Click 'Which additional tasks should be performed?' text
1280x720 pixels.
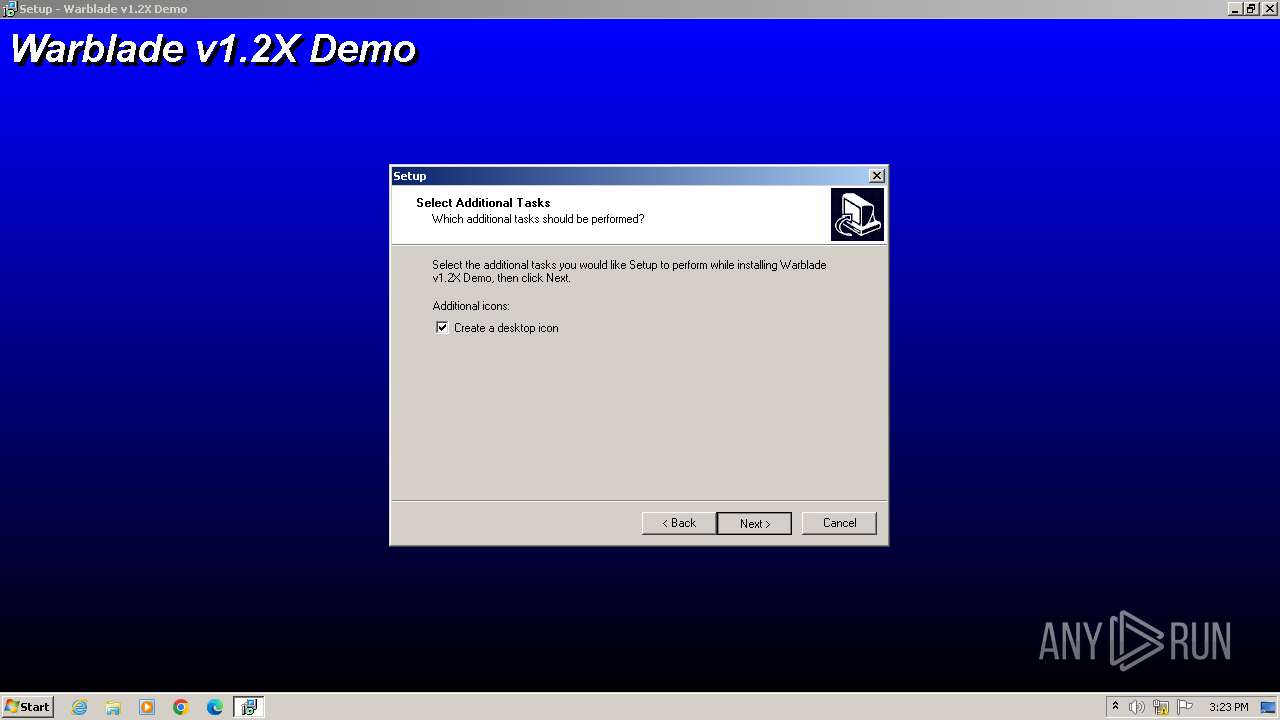tap(538, 219)
